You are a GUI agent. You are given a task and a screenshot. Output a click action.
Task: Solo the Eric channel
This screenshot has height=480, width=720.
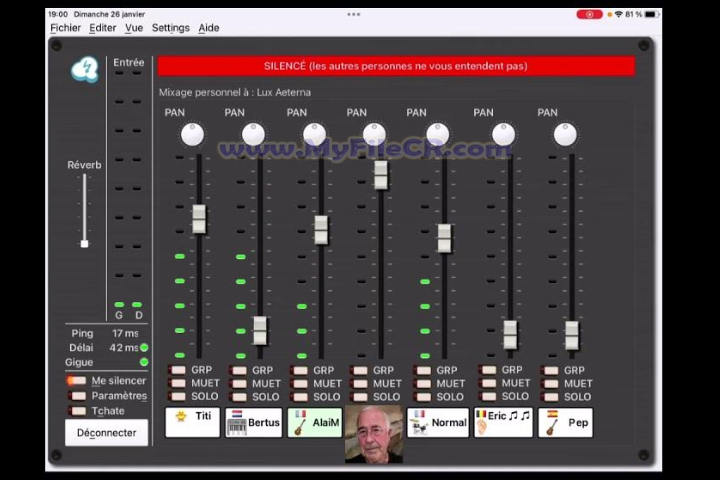click(x=488, y=396)
